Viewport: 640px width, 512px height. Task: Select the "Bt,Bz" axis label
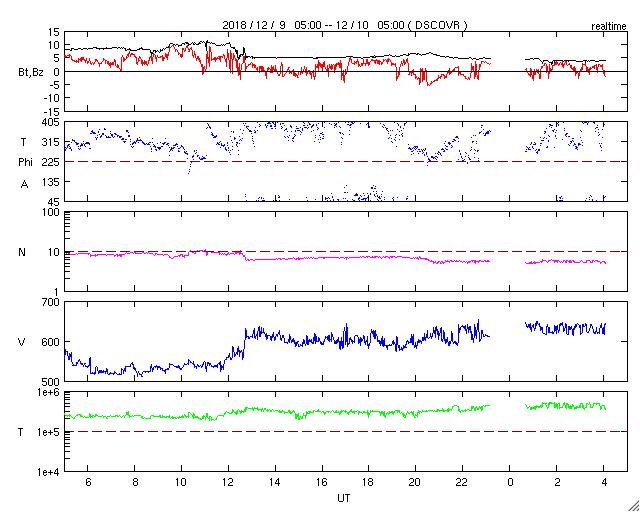[31, 74]
